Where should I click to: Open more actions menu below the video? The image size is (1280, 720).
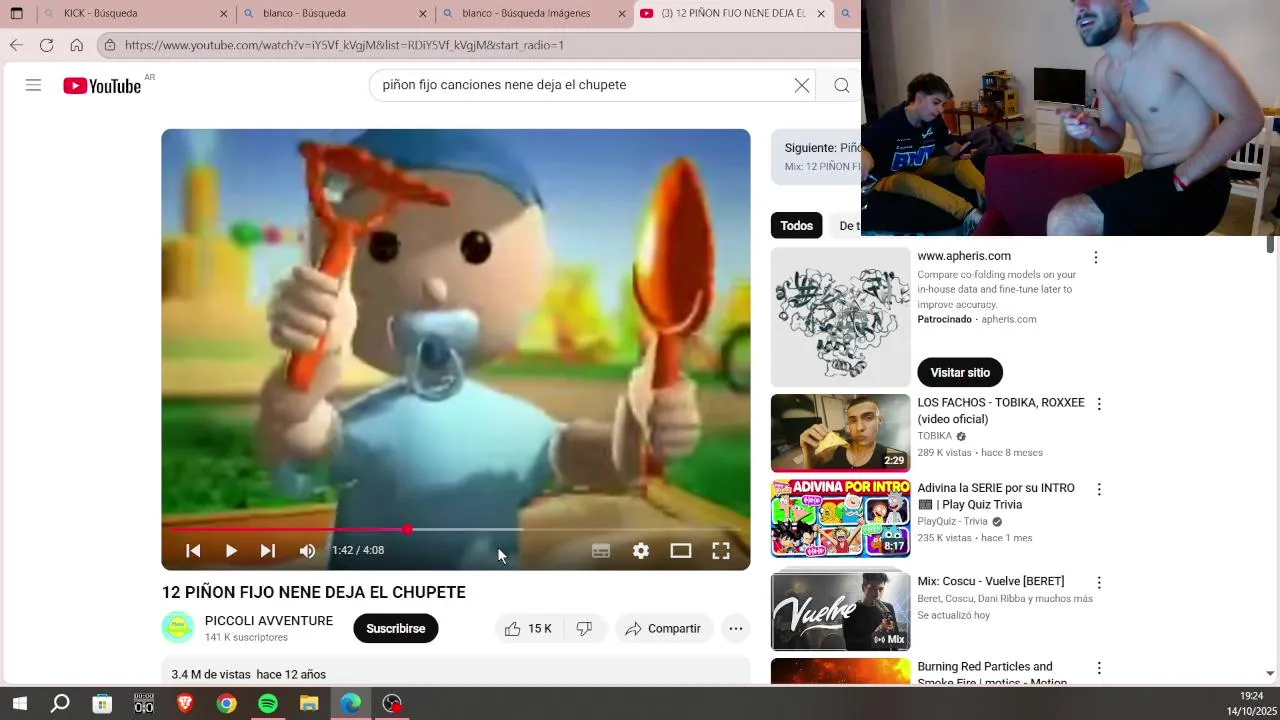(x=736, y=628)
